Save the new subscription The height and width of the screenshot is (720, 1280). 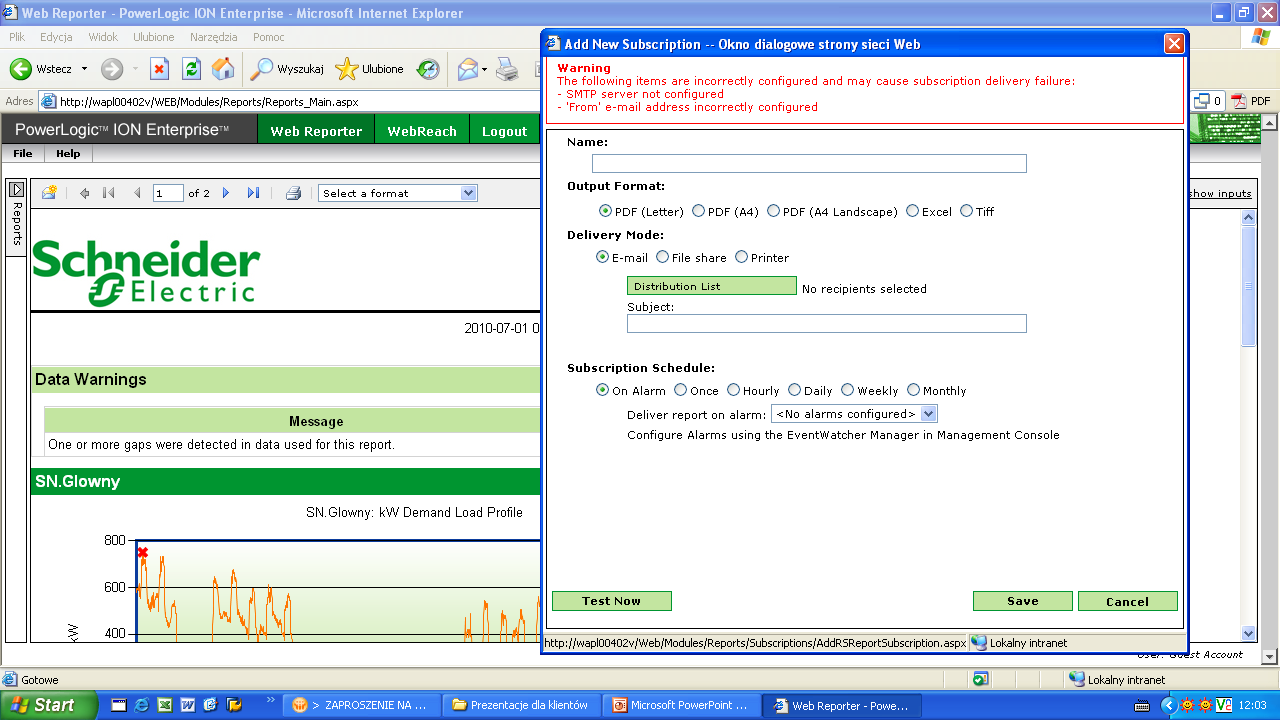(1023, 601)
